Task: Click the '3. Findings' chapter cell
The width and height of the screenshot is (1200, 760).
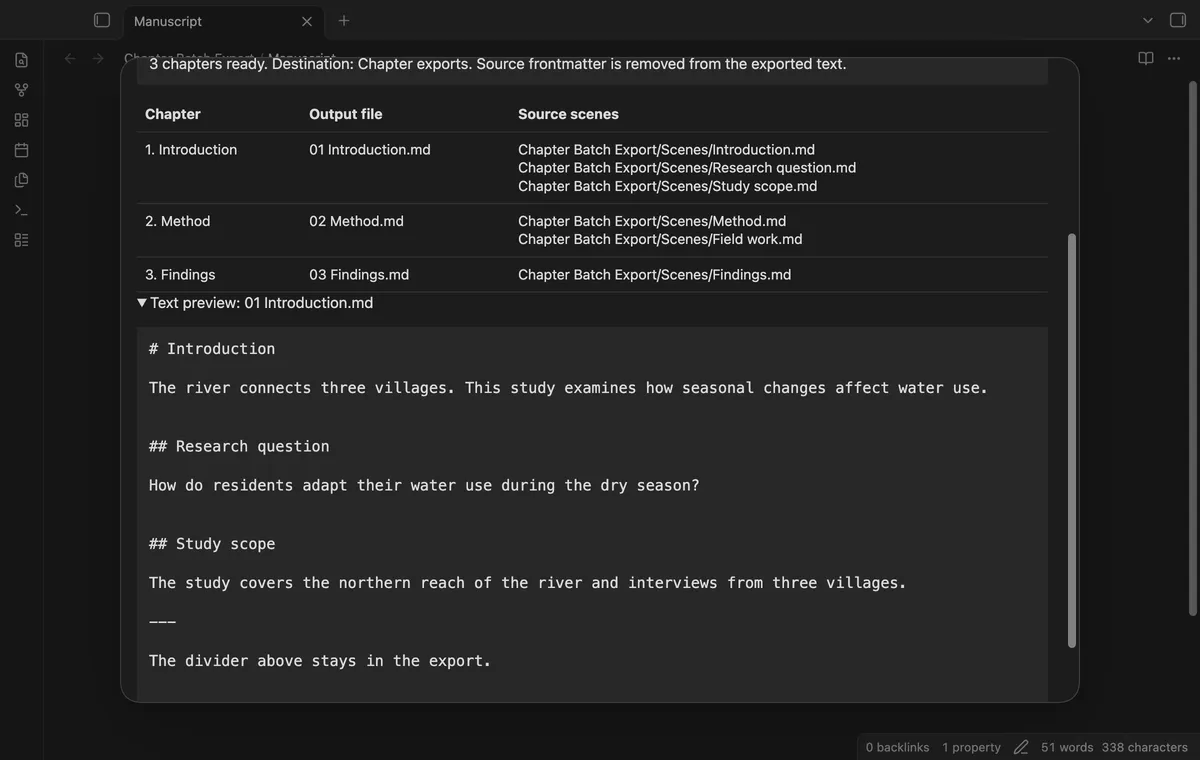Action: pos(180,275)
